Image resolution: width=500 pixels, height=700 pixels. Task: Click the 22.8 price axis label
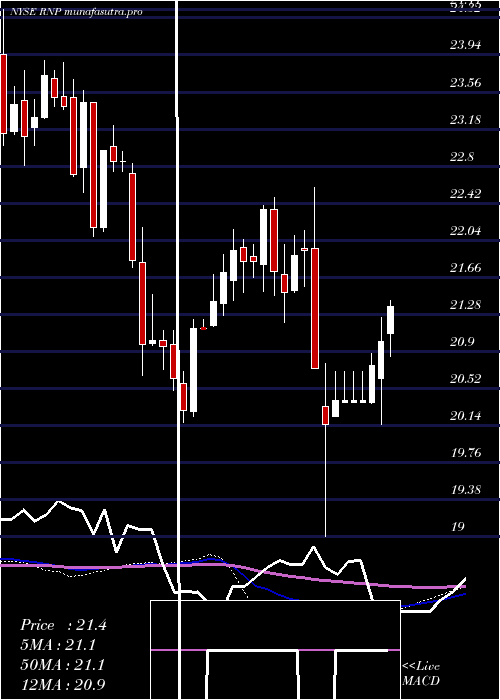coord(462,156)
